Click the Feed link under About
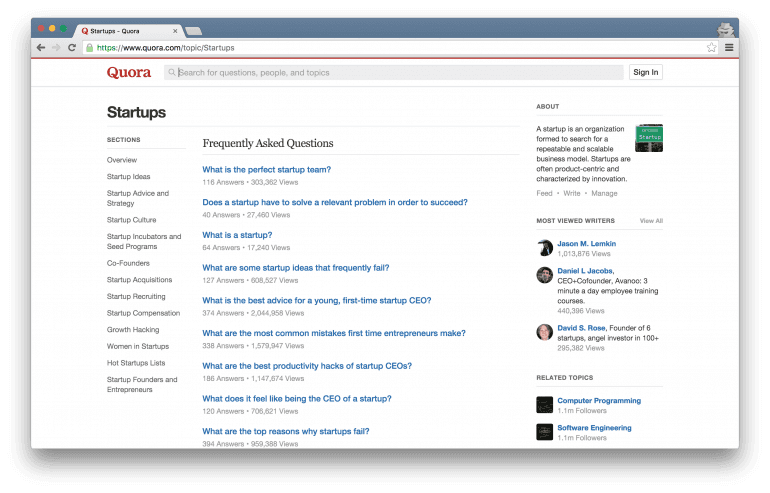Viewport: 770px width, 493px height. click(x=544, y=193)
